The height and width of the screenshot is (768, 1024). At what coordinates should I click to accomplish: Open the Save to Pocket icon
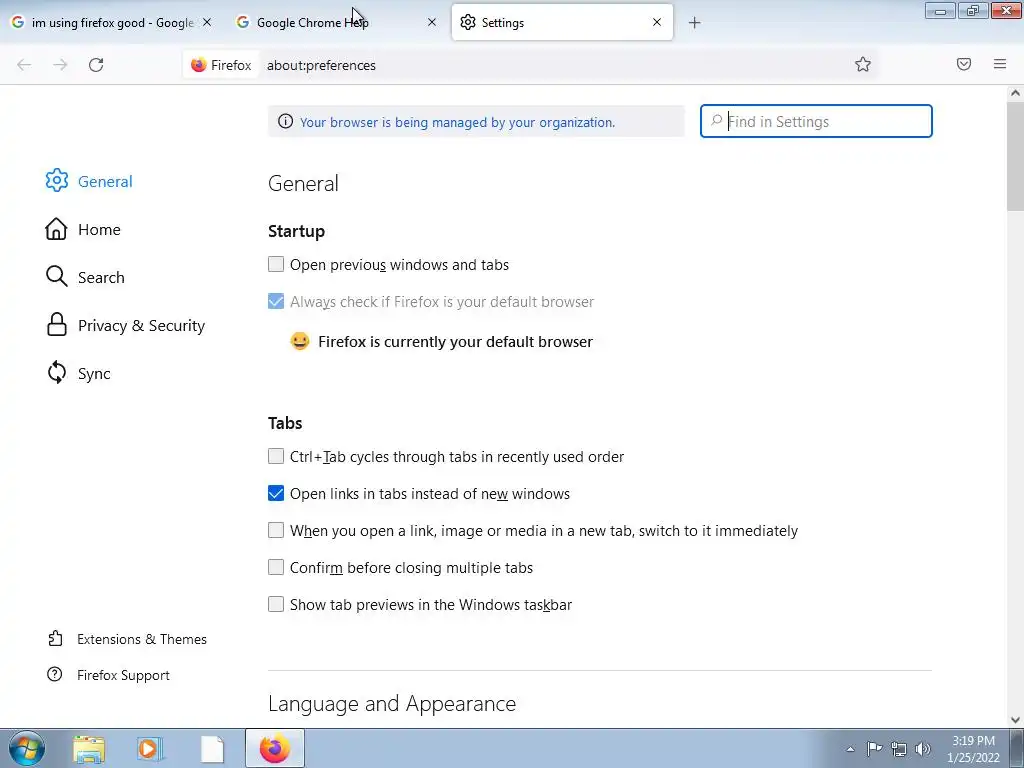964,64
